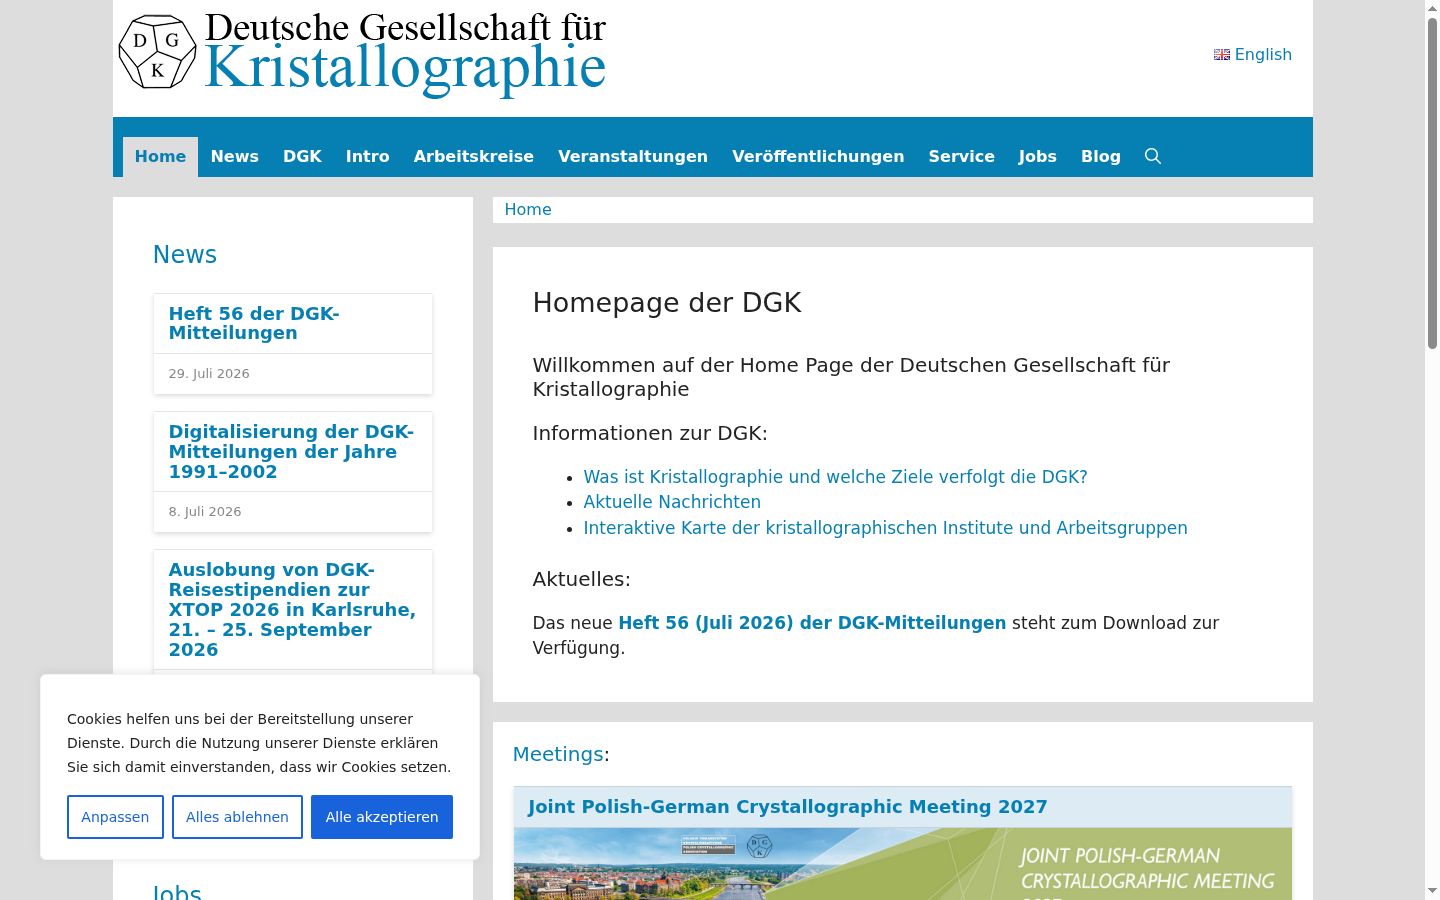Image resolution: width=1440 pixels, height=900 pixels.
Task: Open the Arbeitskreise menu
Action: [x=473, y=157]
